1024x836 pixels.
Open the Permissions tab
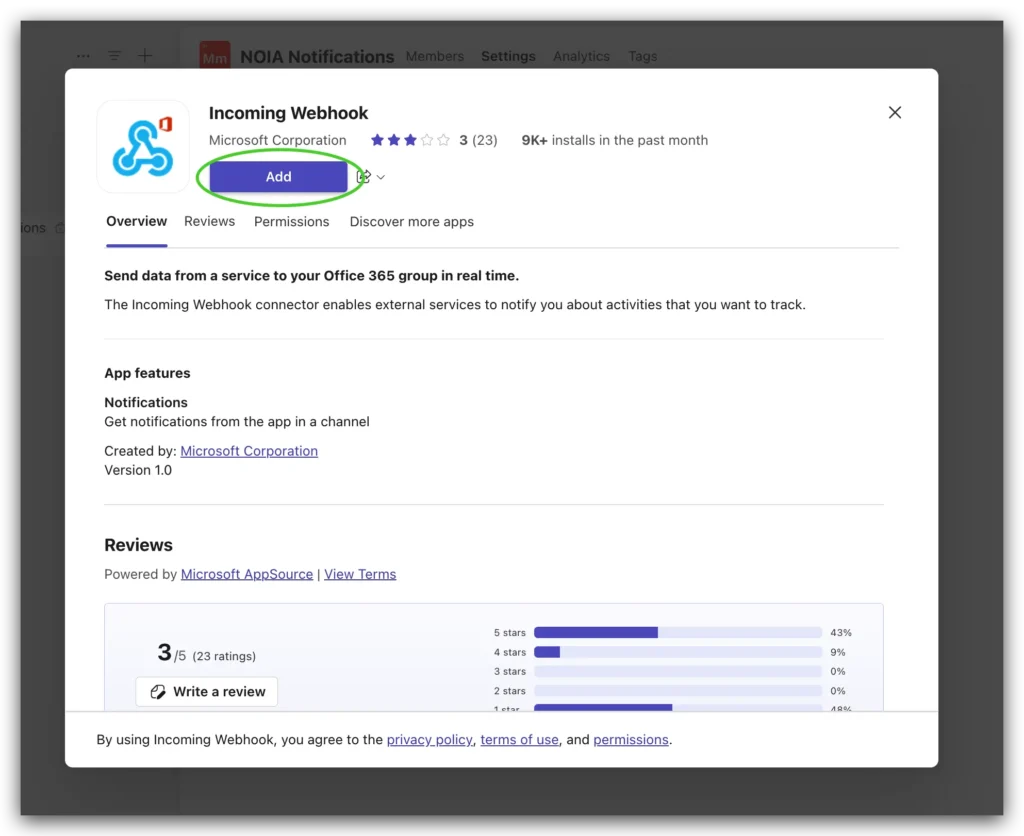tap(291, 221)
